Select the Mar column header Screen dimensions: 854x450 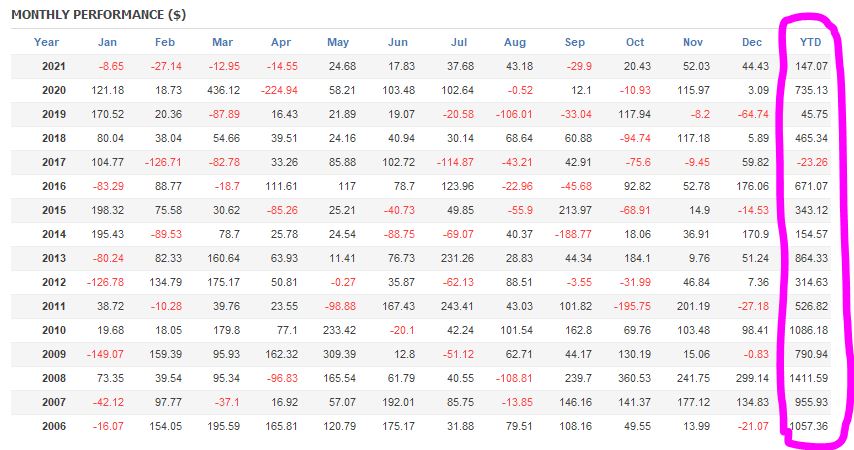pos(223,42)
